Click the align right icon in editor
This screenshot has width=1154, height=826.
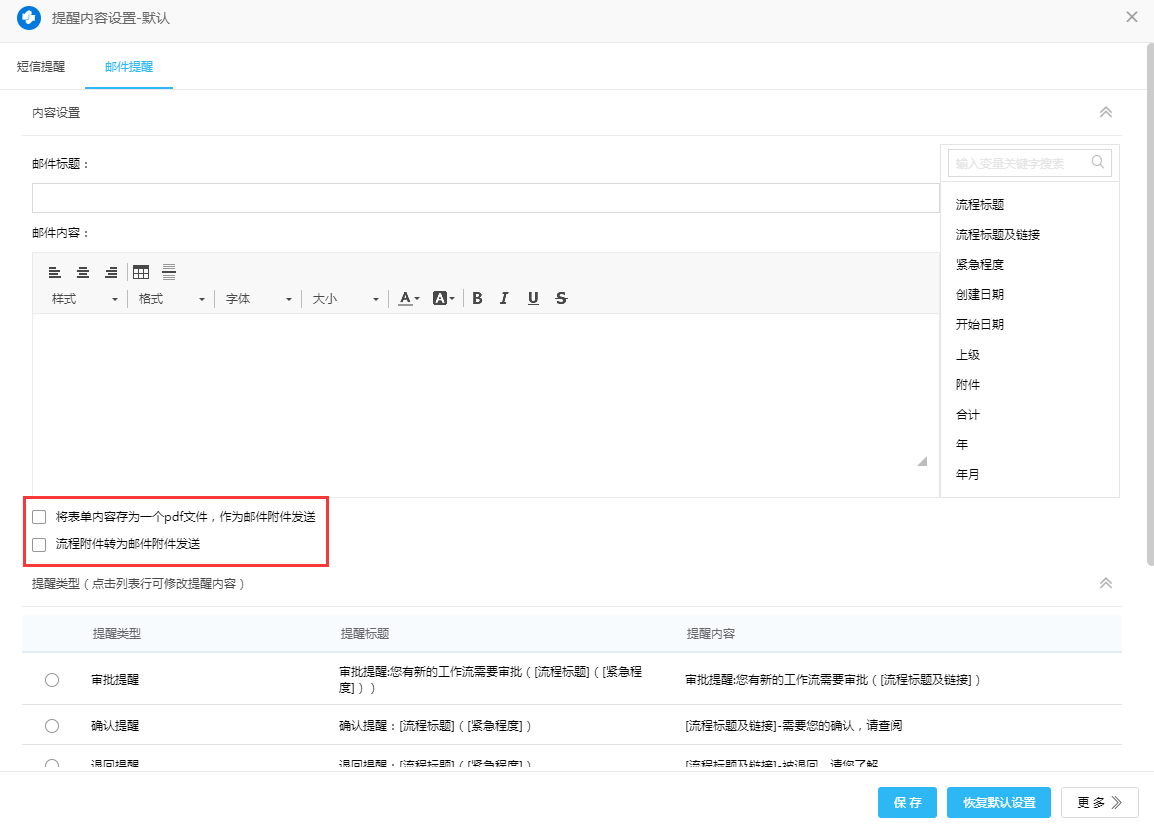click(111, 272)
